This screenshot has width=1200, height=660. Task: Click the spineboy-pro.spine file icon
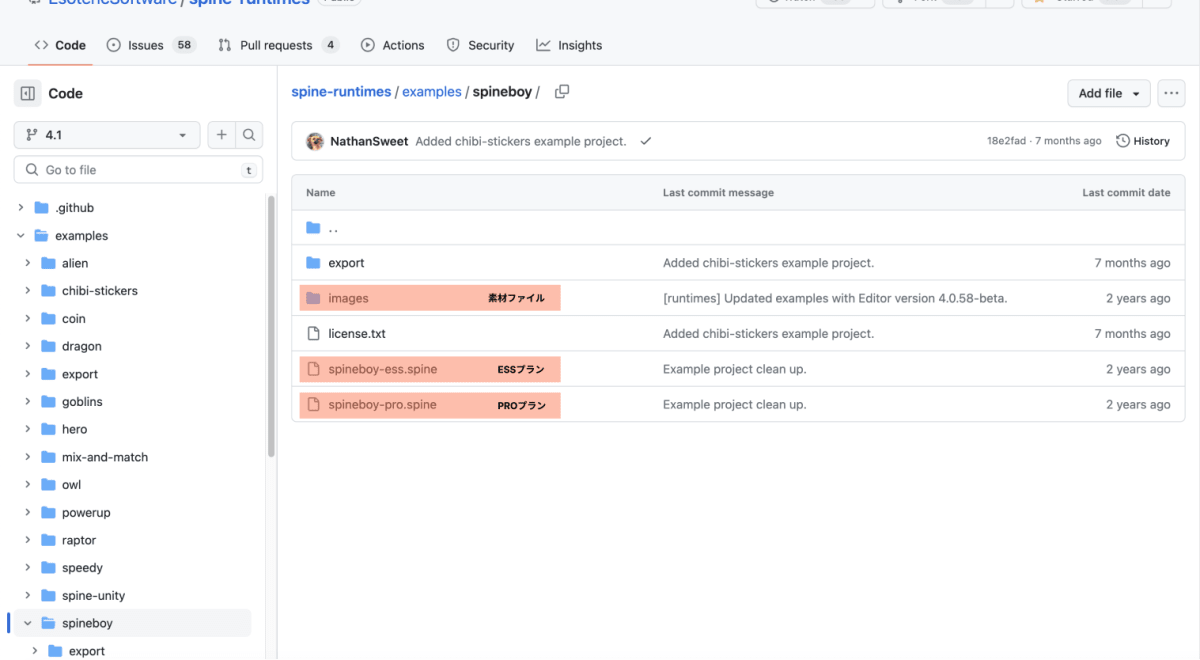tap(313, 404)
